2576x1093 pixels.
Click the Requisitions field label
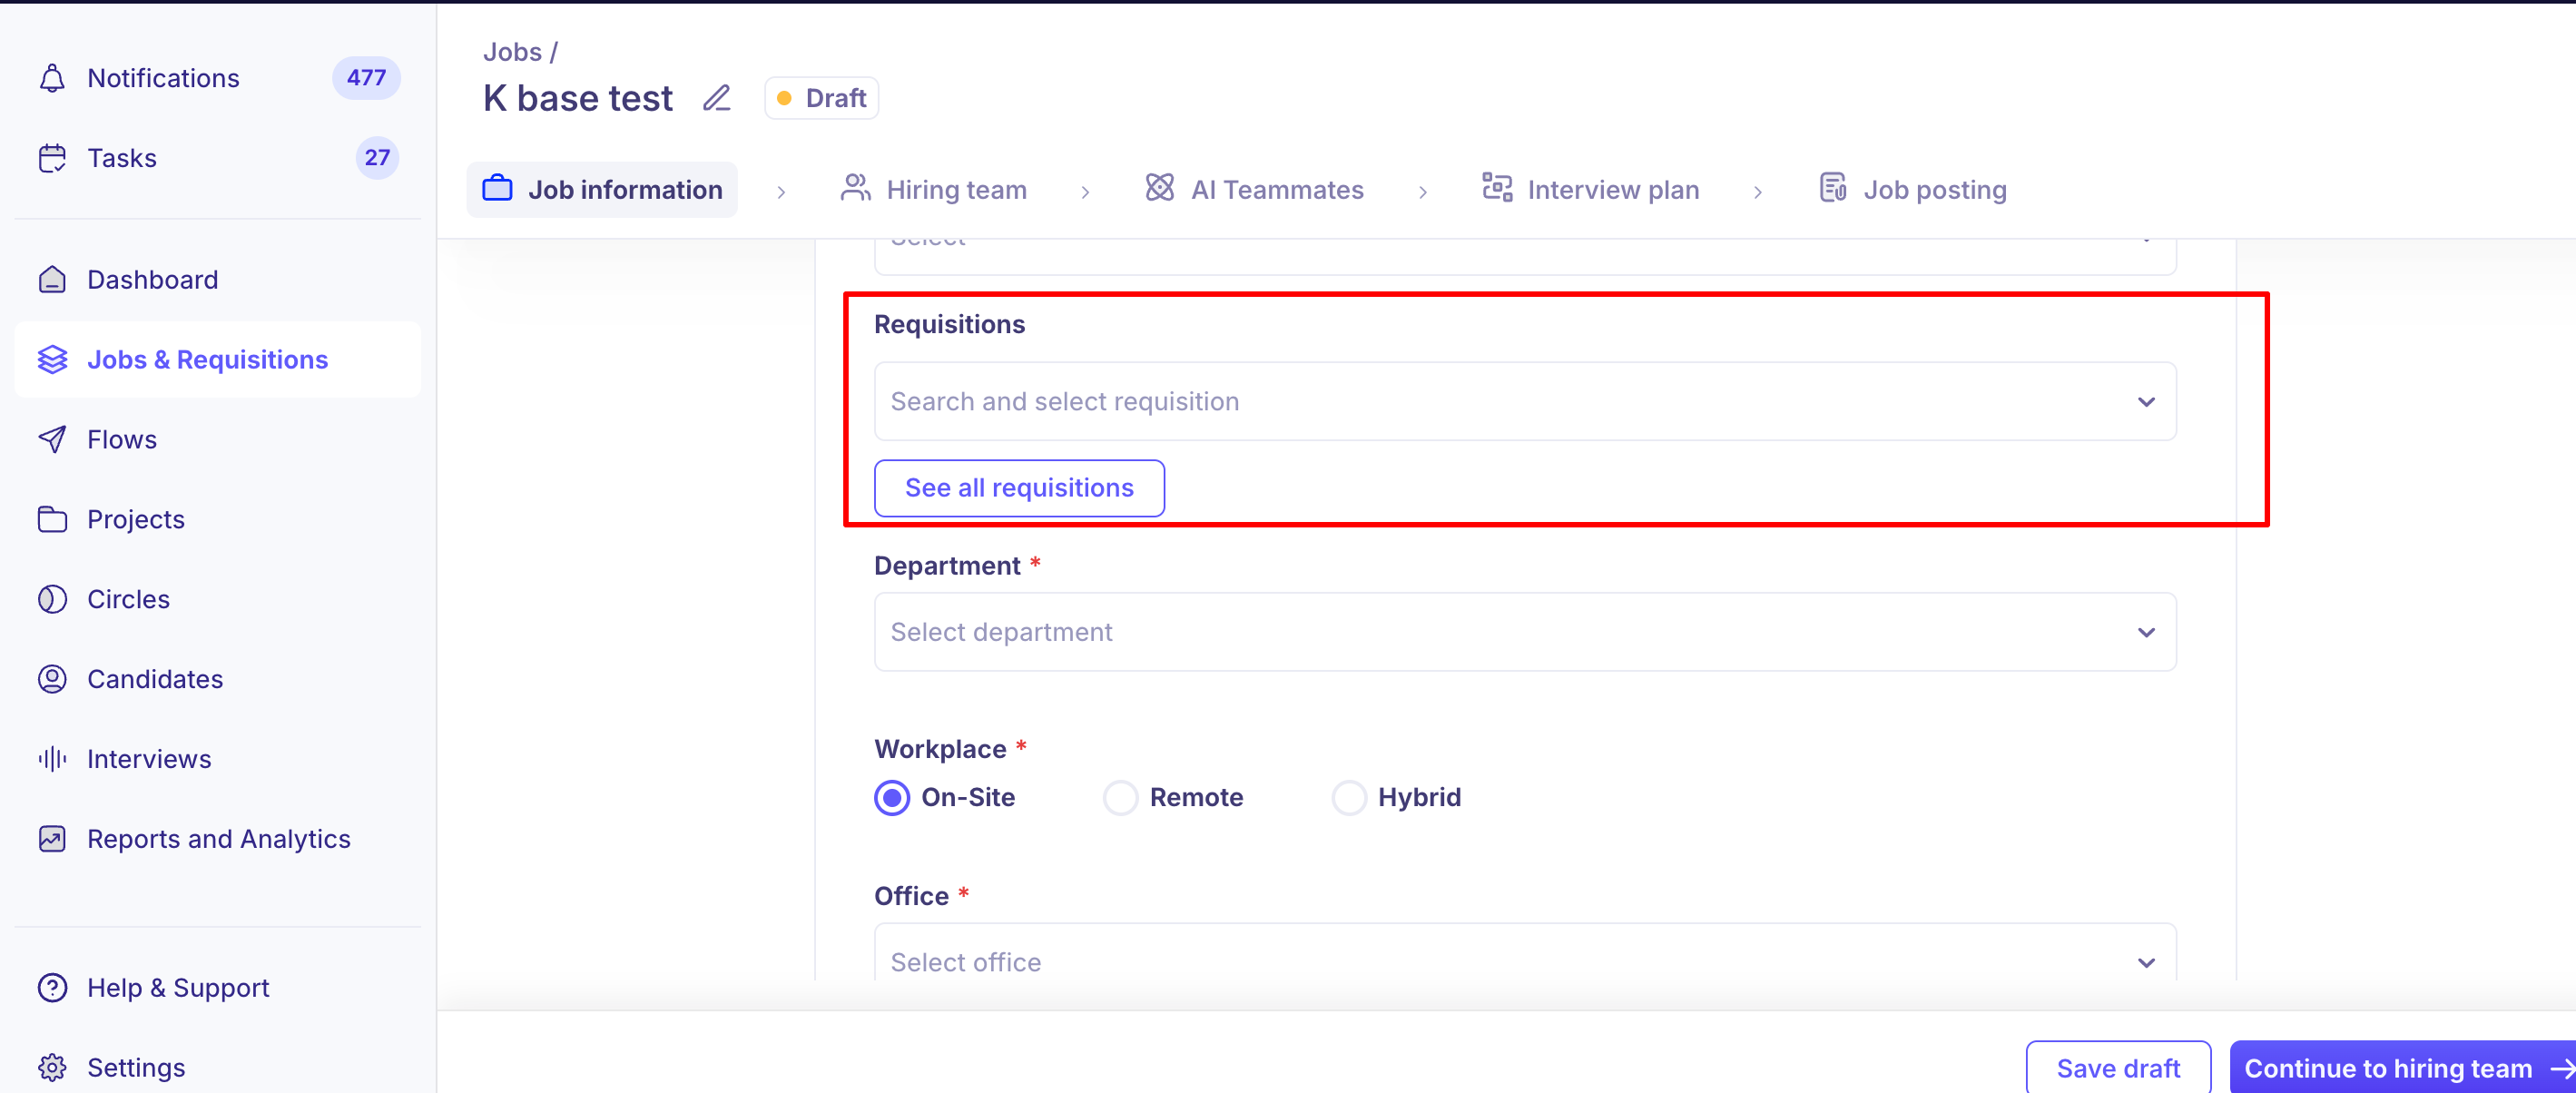949,324
